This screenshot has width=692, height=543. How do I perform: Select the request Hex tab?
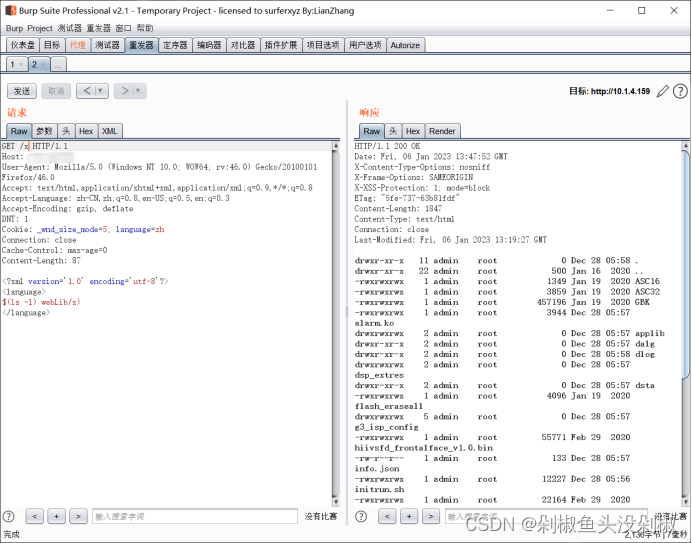click(x=86, y=131)
